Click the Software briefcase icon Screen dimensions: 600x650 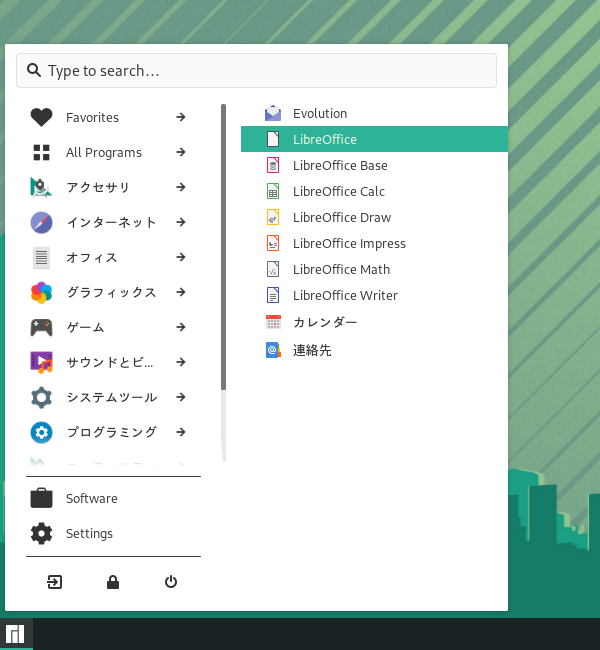click(41, 498)
